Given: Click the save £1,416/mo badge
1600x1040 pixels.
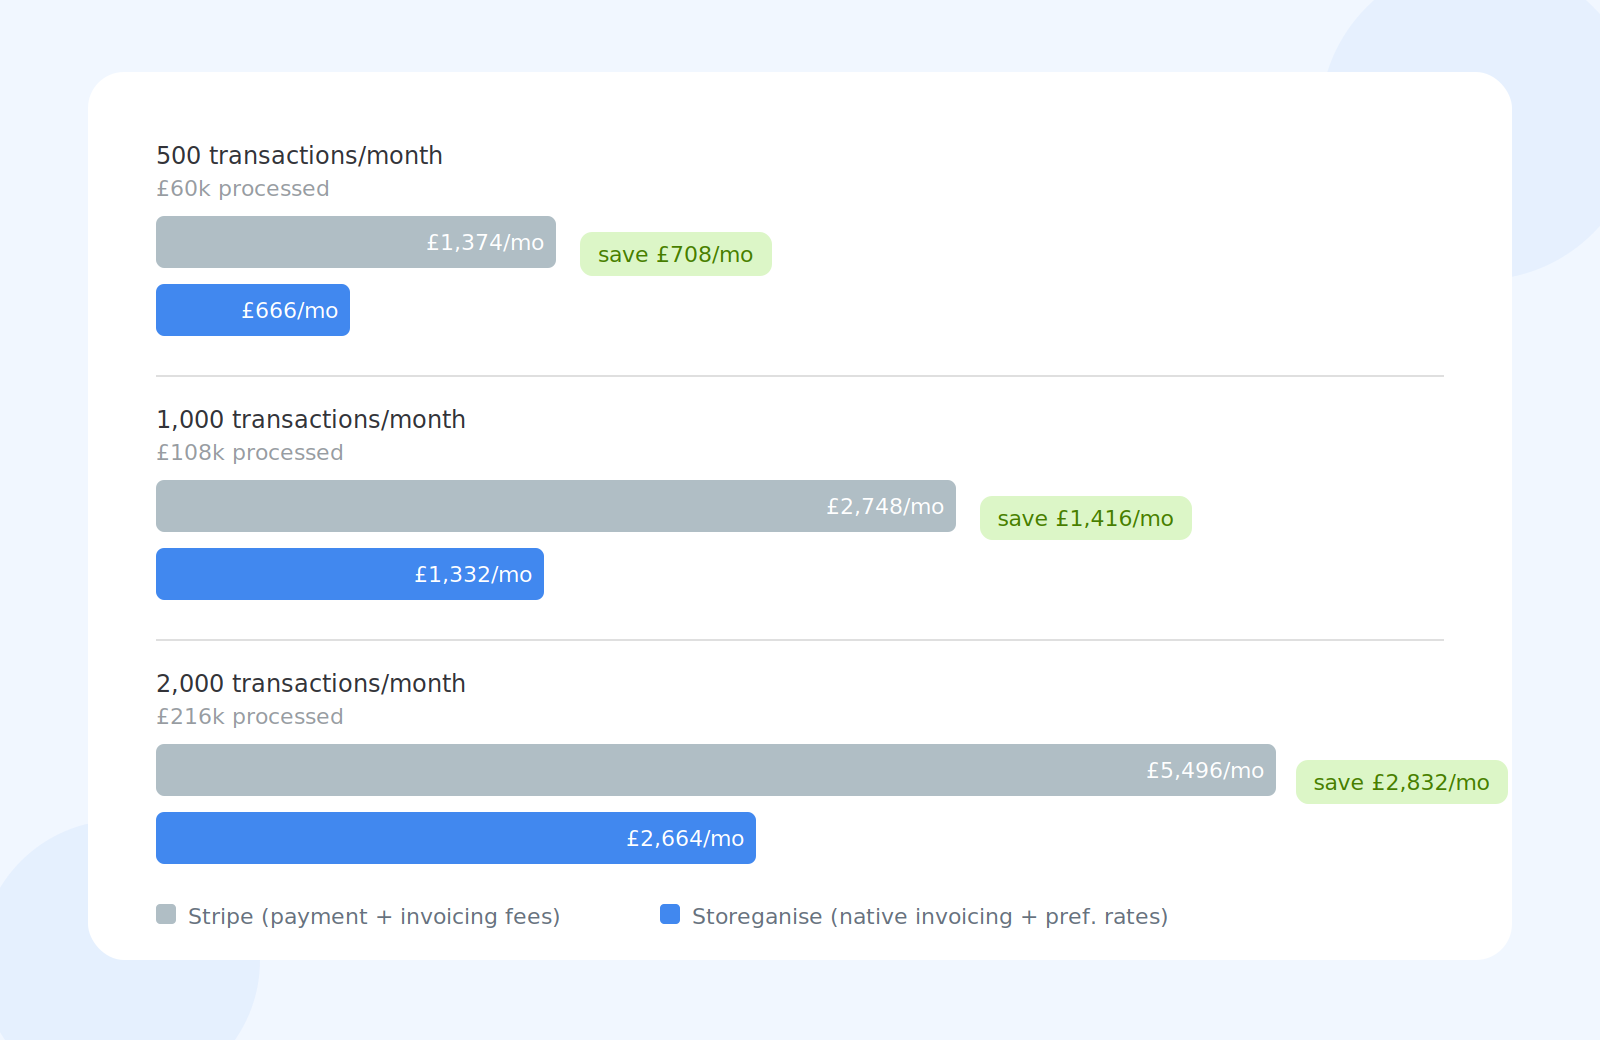Looking at the screenshot, I should pyautogui.click(x=1086, y=518).
